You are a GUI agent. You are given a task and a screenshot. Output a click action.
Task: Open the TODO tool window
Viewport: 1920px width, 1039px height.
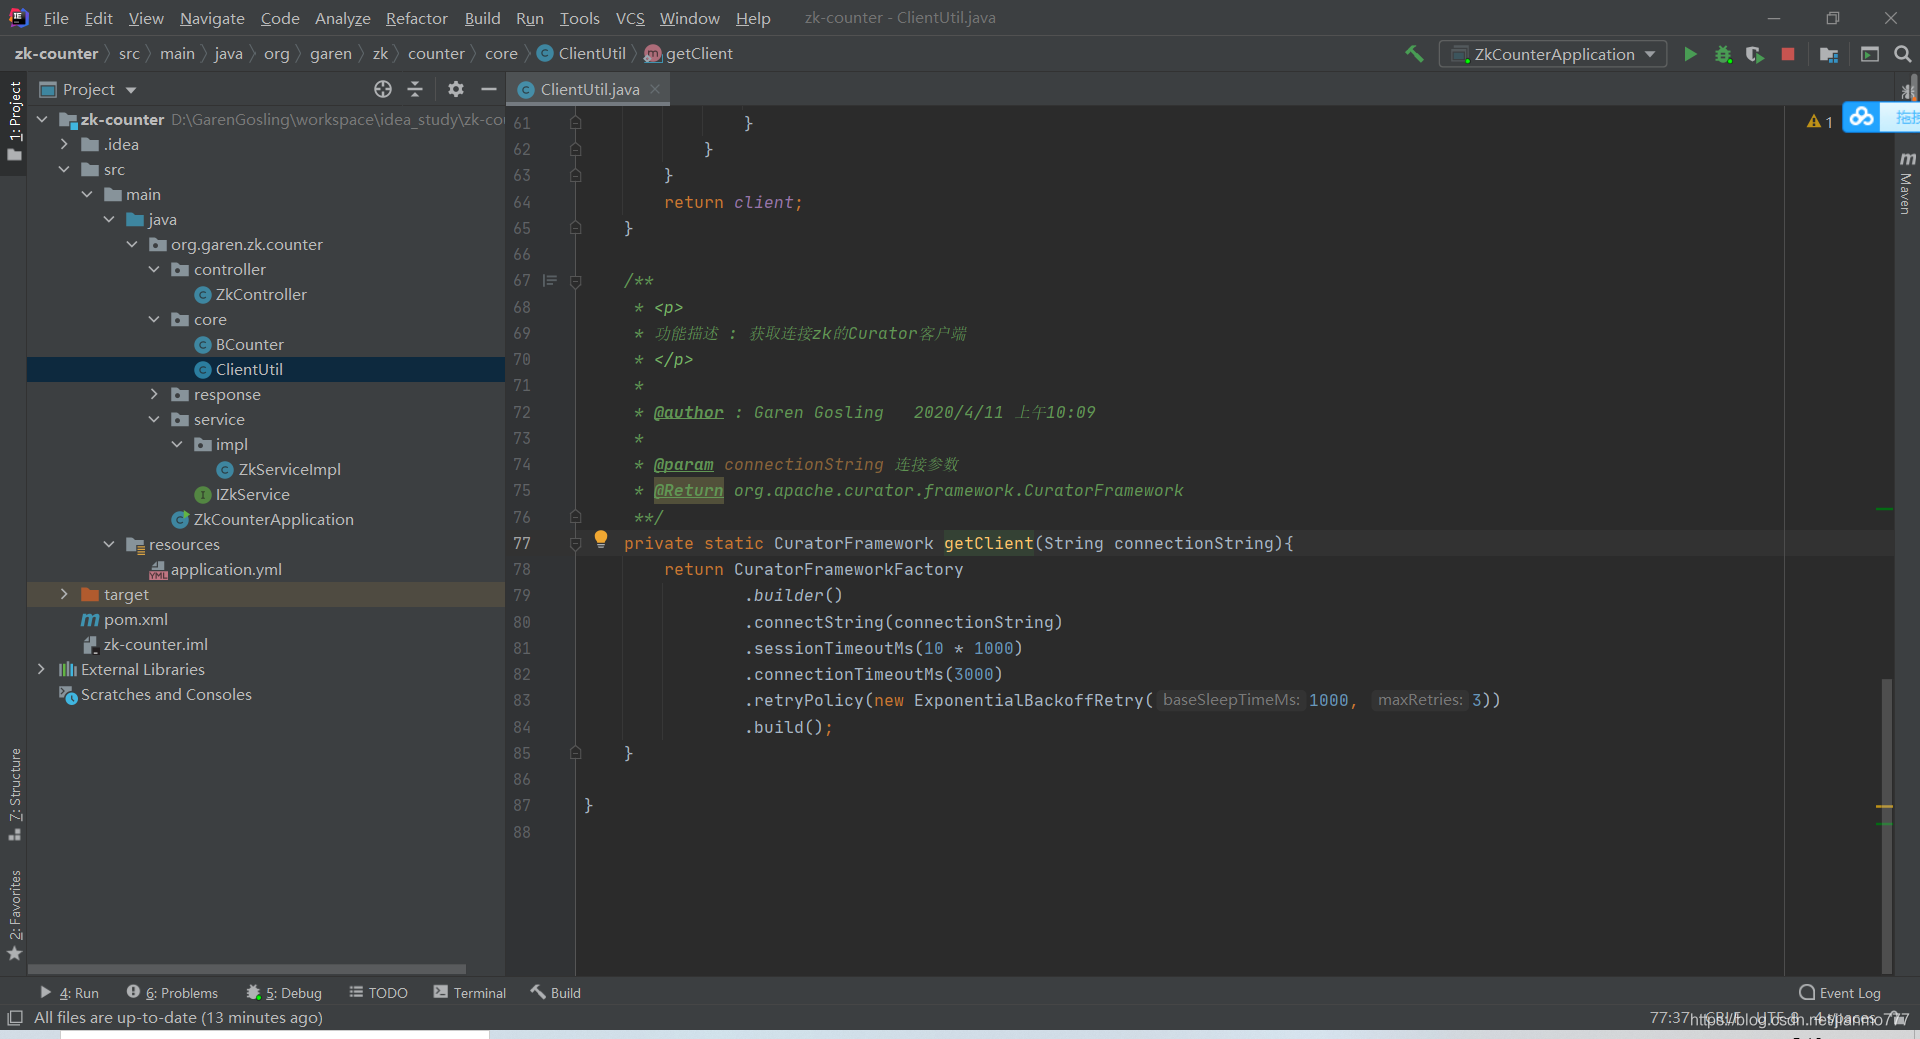[378, 993]
